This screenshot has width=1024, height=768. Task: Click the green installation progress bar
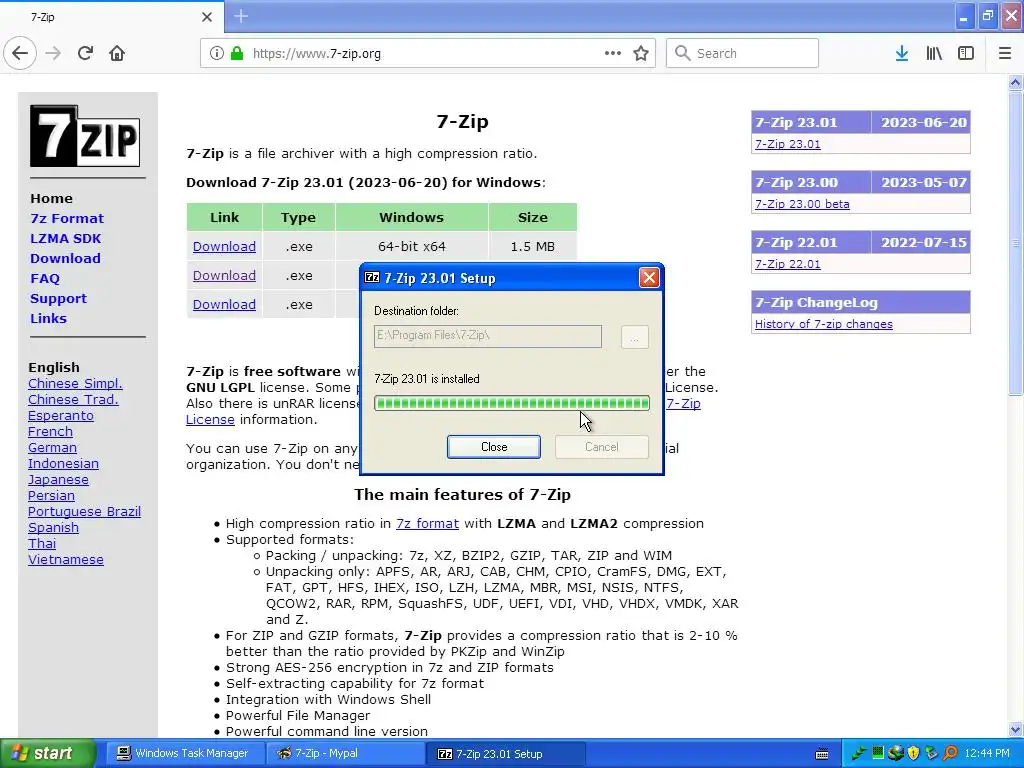(x=511, y=403)
